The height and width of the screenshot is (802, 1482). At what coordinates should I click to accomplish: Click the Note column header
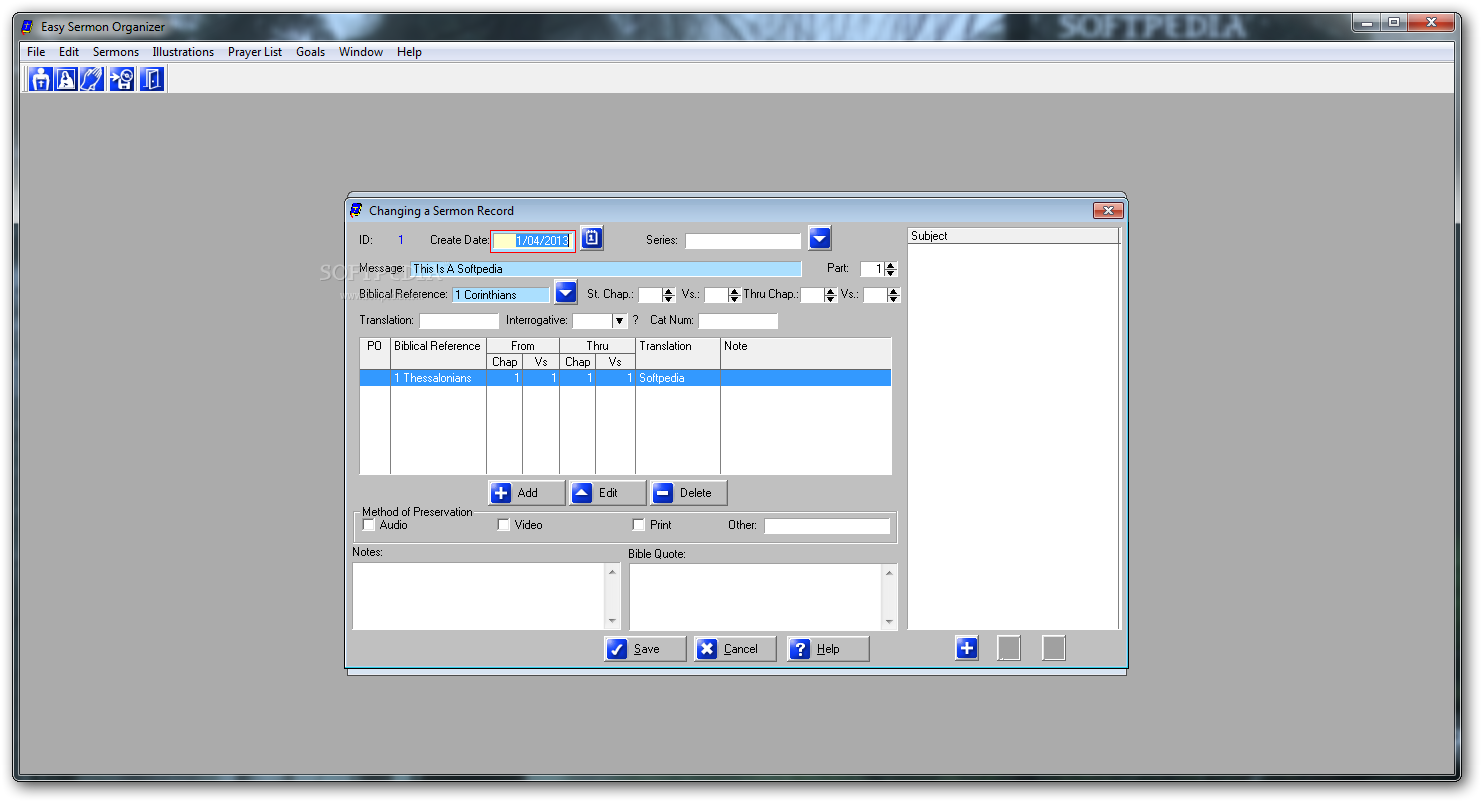coord(806,353)
